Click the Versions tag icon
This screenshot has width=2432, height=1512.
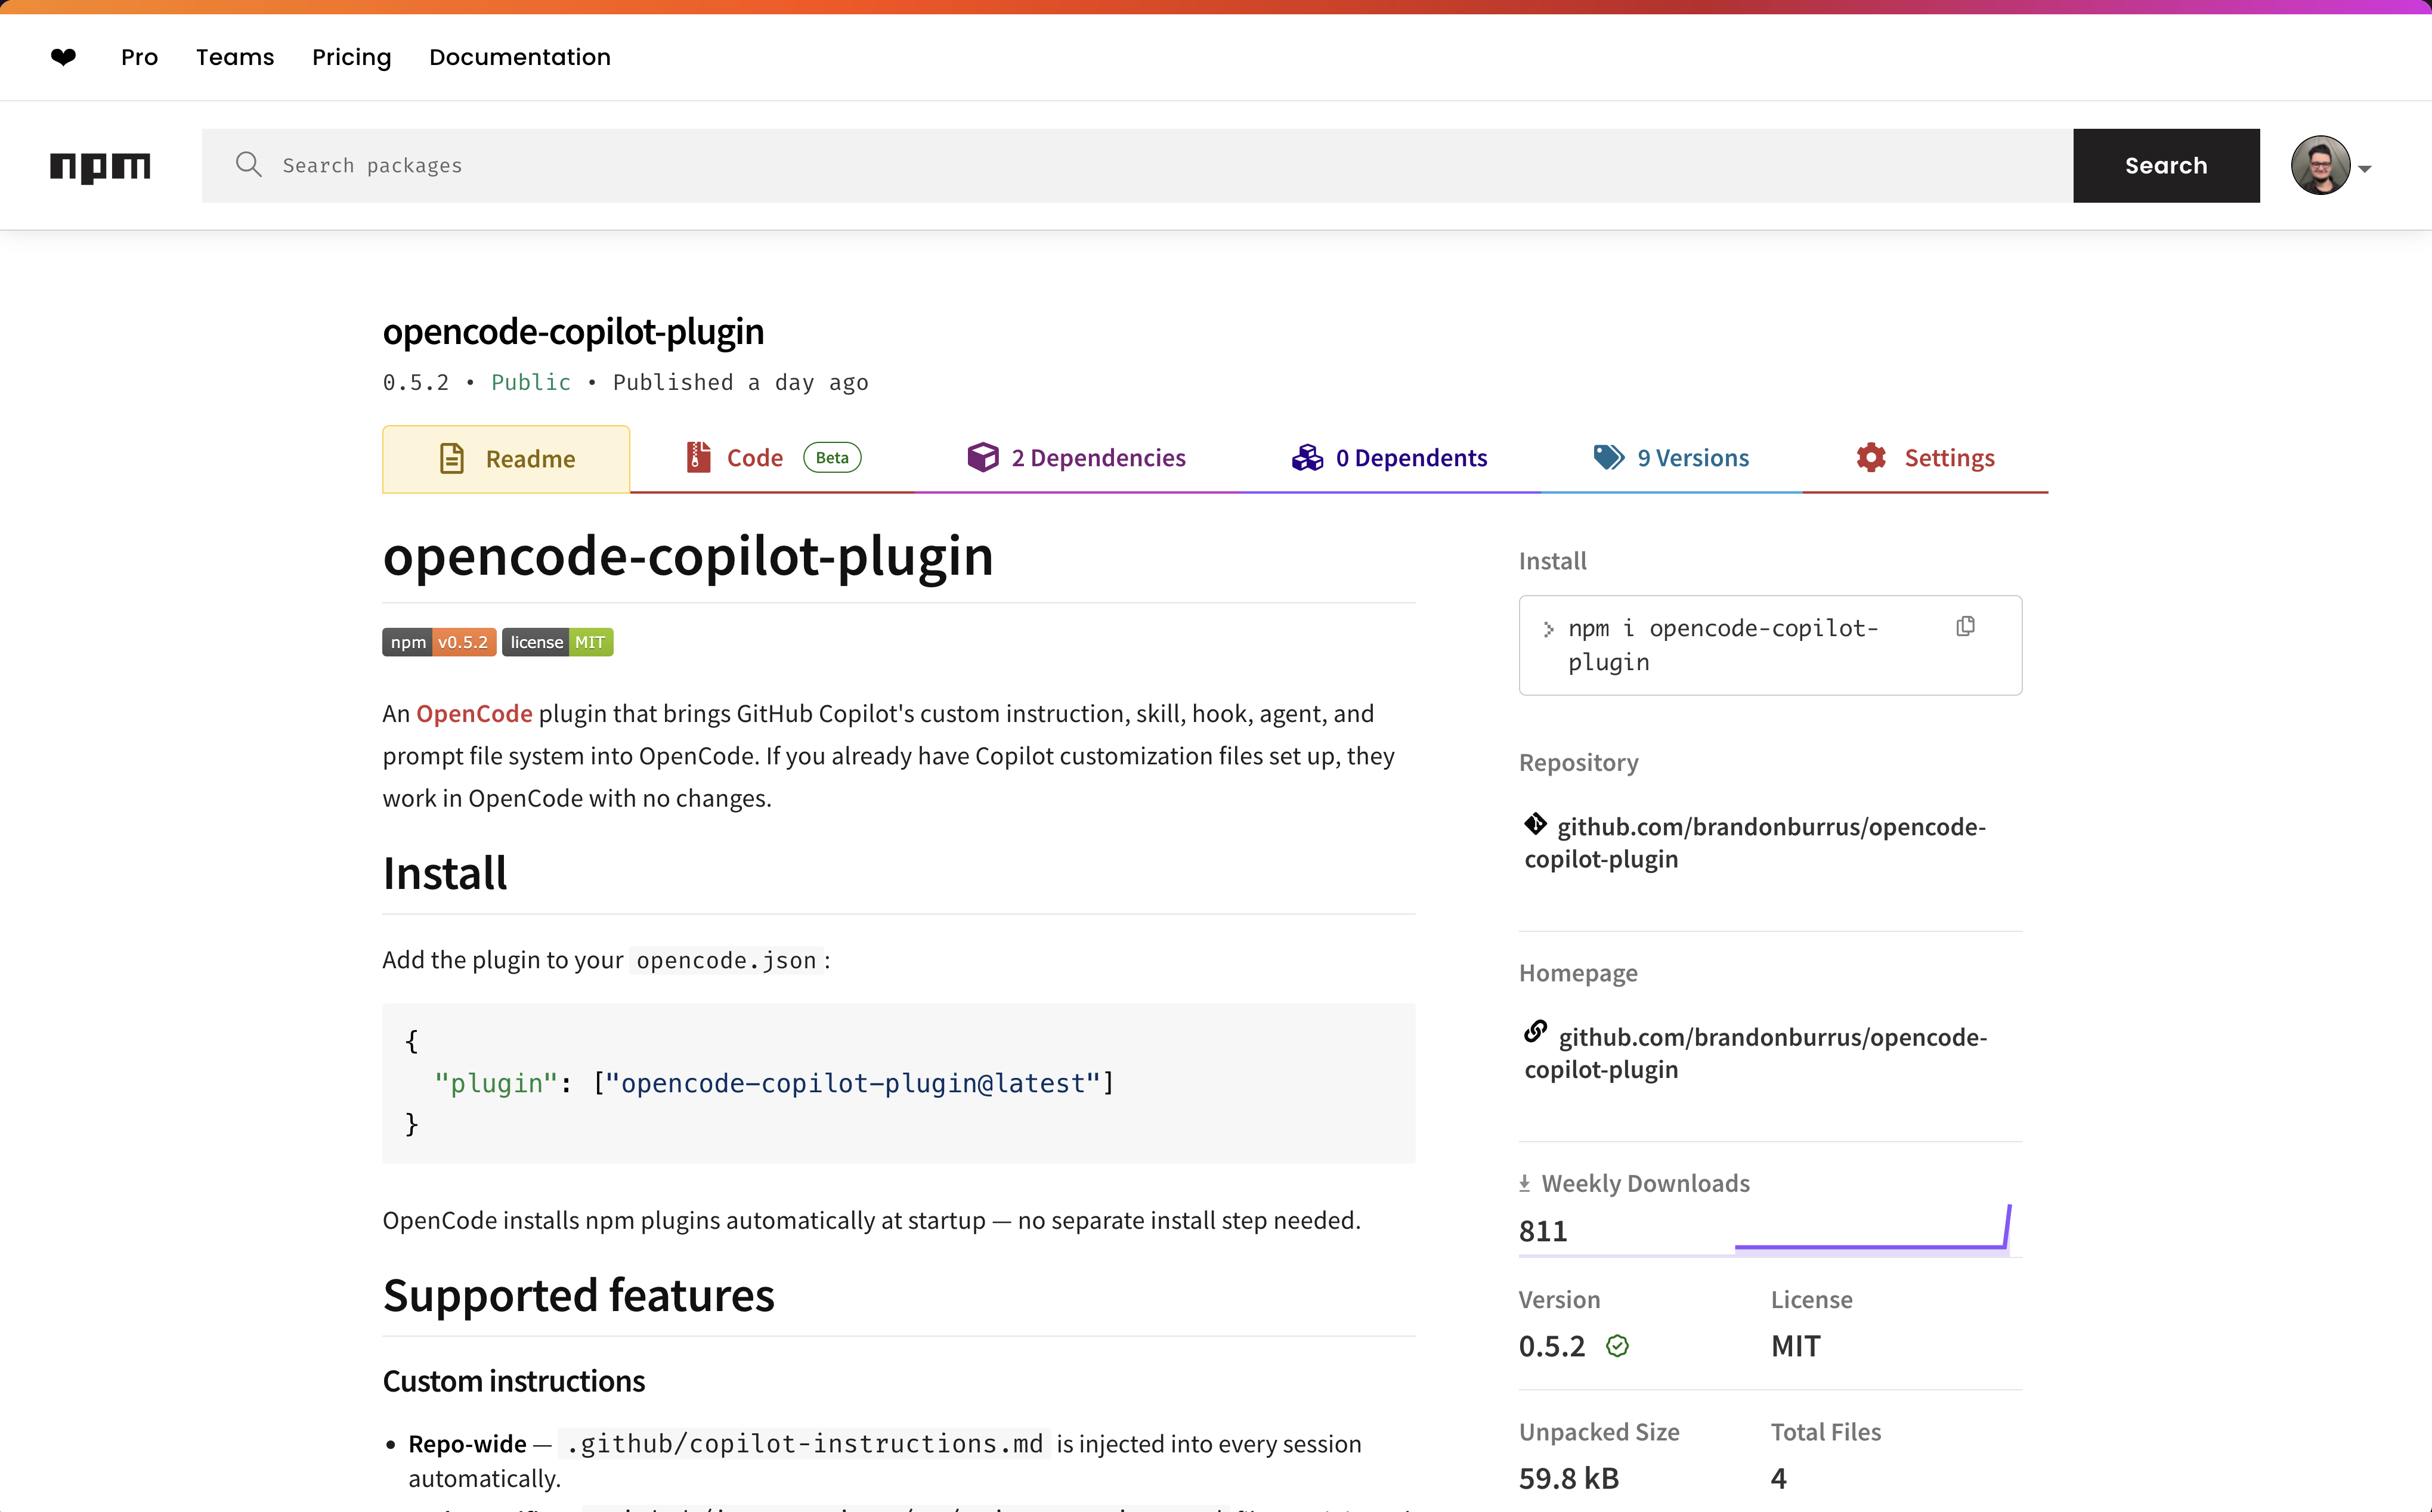pyautogui.click(x=1608, y=457)
